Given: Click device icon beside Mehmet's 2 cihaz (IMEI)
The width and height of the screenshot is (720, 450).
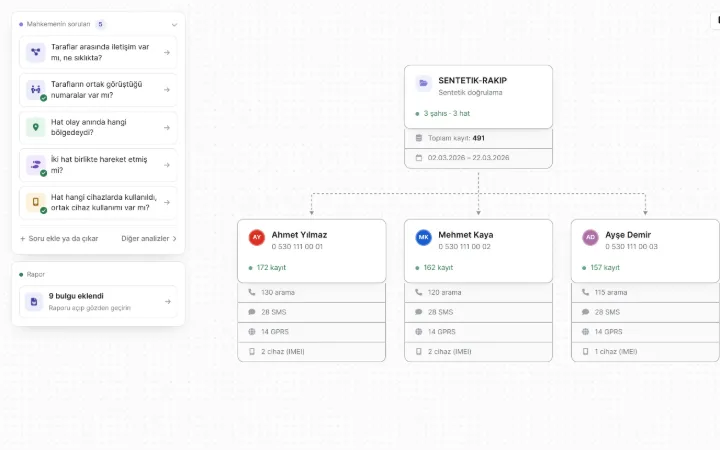Looking at the screenshot, I should click(x=418, y=351).
